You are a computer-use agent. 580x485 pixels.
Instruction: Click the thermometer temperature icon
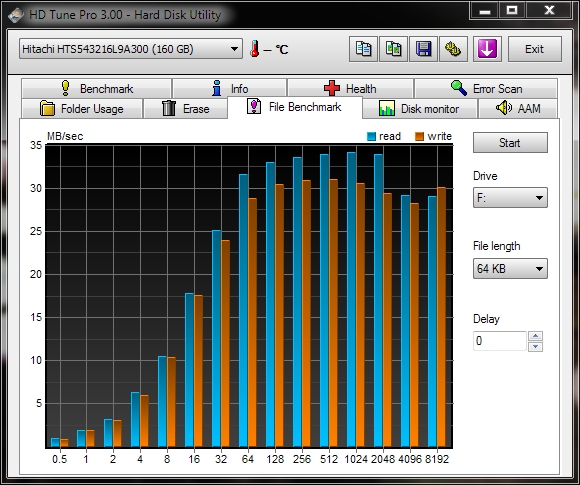tap(254, 49)
